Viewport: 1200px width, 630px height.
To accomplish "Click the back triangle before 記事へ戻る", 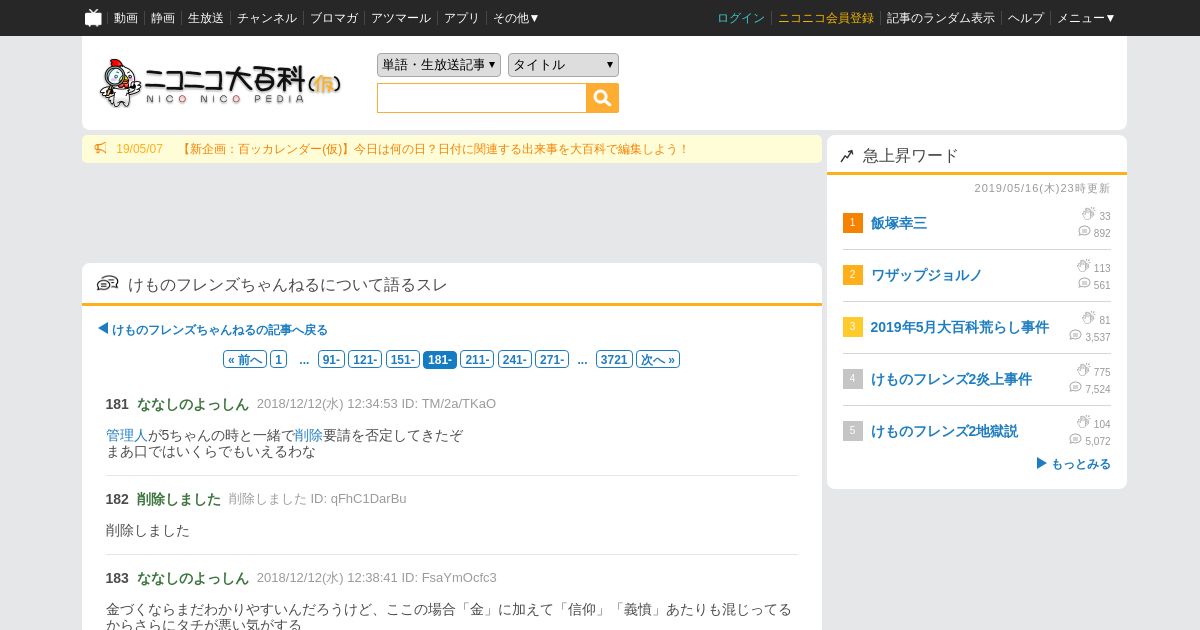I will (103, 328).
